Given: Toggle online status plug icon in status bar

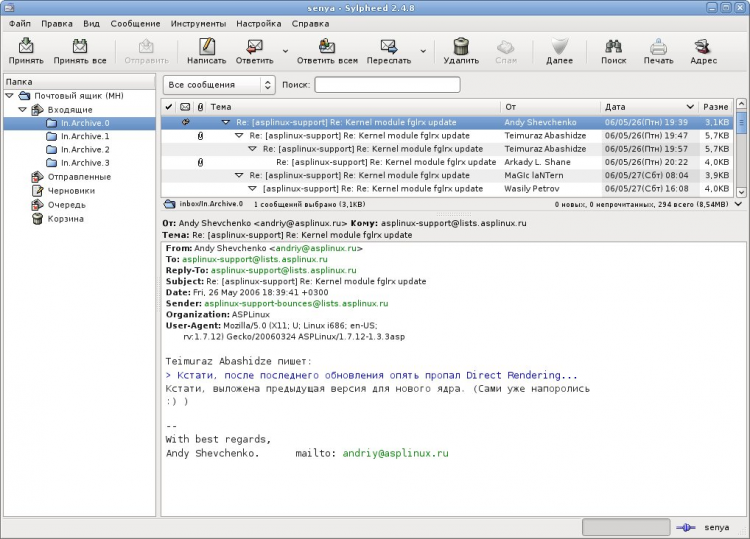Looking at the screenshot, I should tap(685, 527).
